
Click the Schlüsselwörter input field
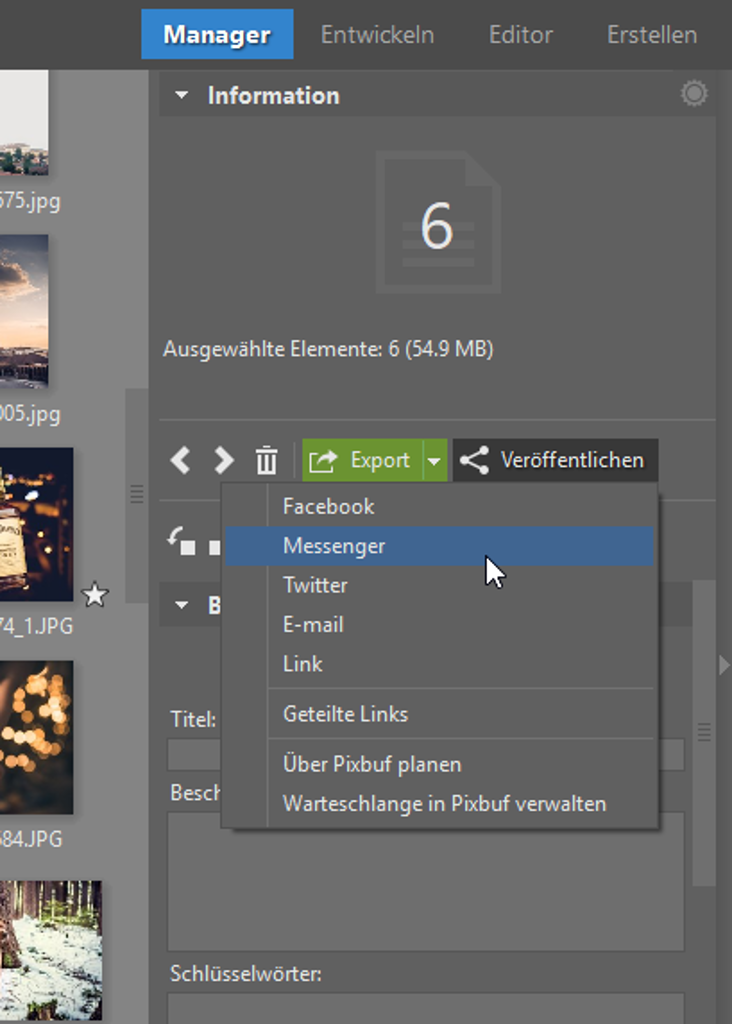425,1008
